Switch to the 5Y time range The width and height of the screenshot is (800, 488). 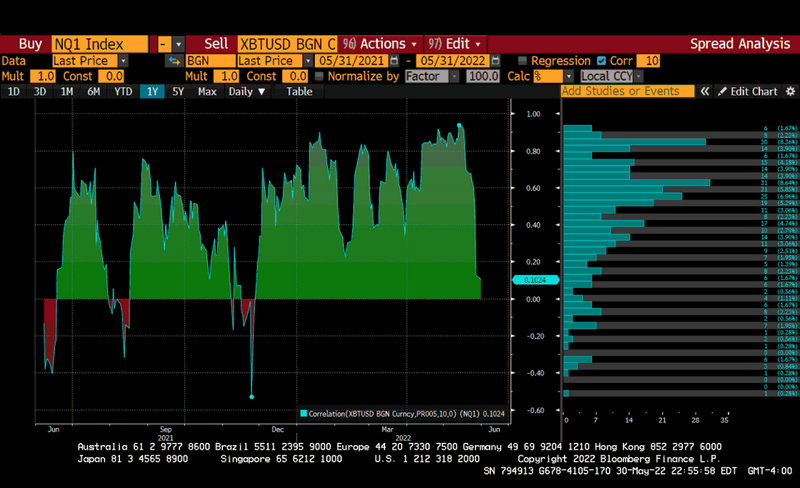pos(178,91)
